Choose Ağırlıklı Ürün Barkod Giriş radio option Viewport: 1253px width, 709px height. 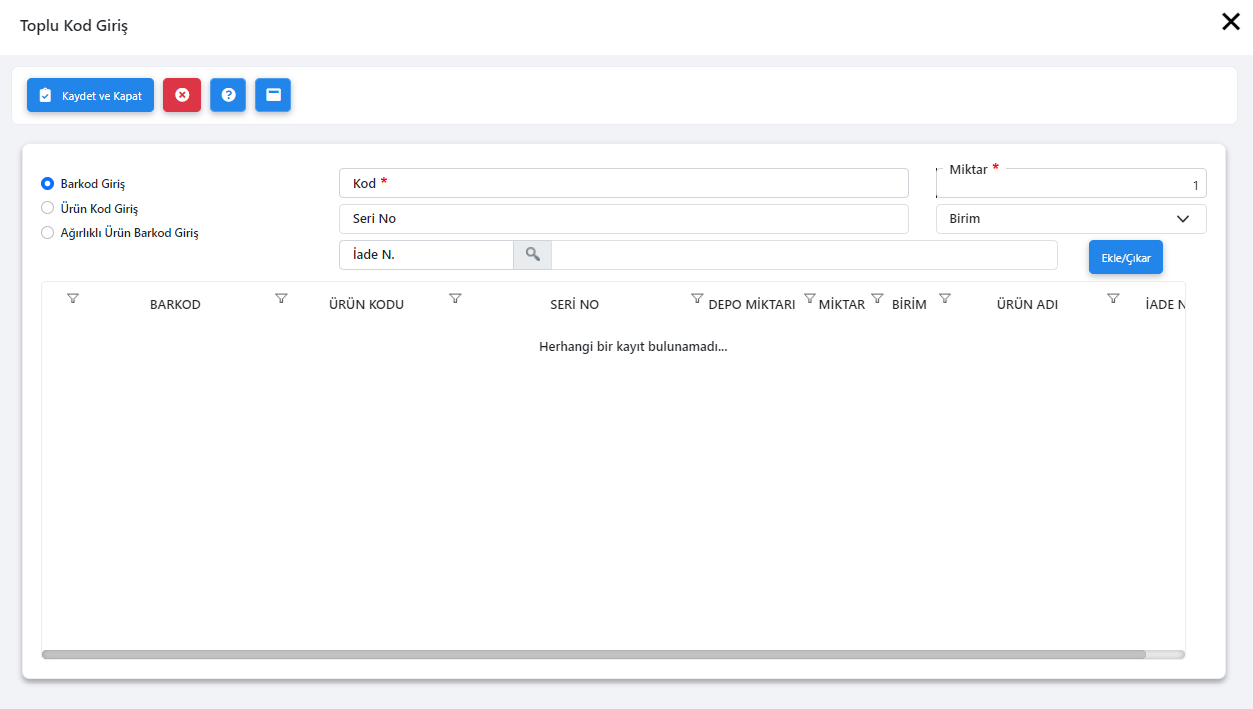[x=47, y=233]
